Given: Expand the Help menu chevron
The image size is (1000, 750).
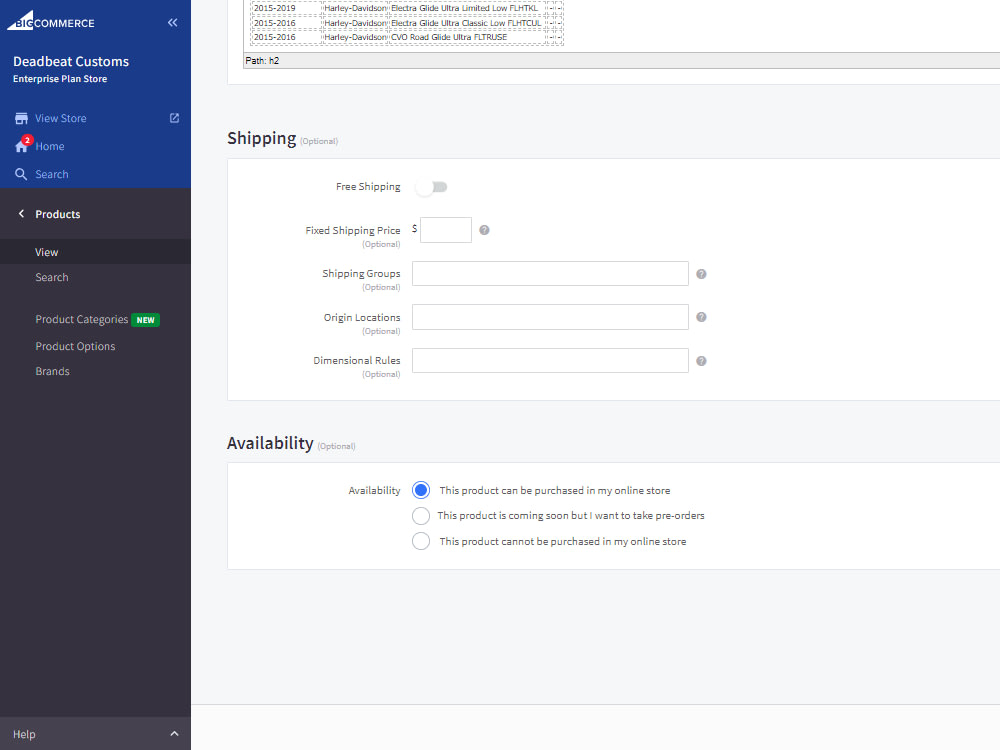Looking at the screenshot, I should point(174,734).
